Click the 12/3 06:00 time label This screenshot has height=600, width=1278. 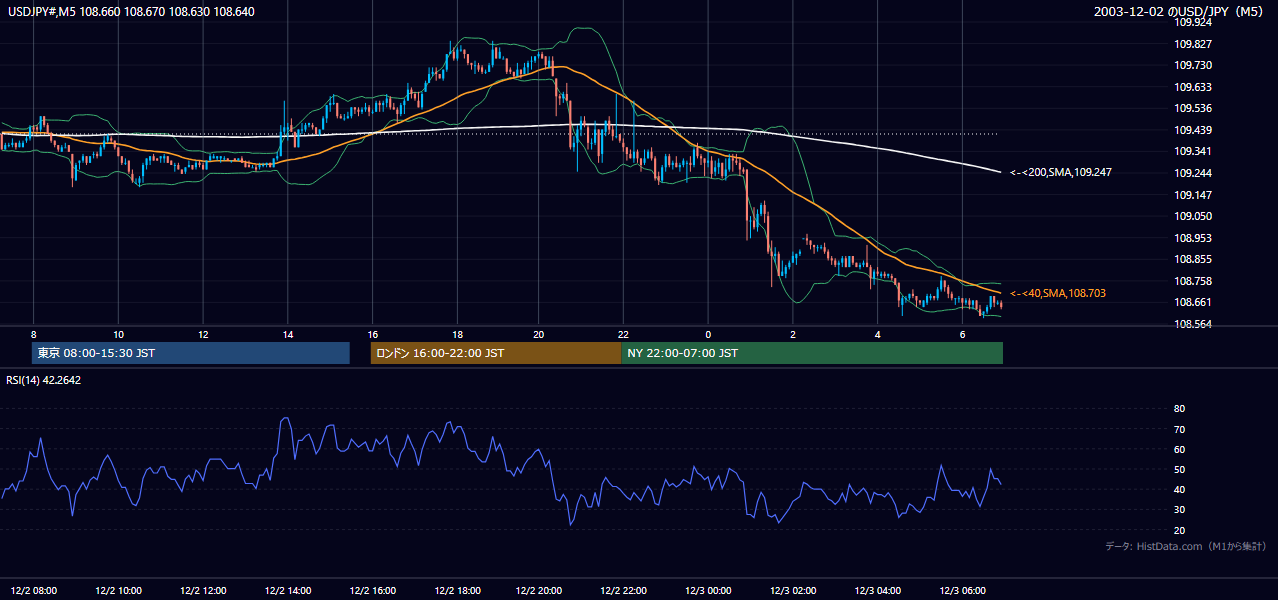click(x=962, y=590)
